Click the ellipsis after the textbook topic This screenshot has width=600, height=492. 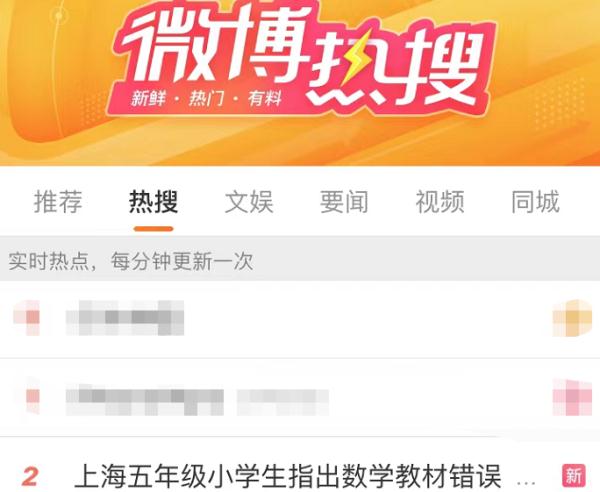pos(526,482)
